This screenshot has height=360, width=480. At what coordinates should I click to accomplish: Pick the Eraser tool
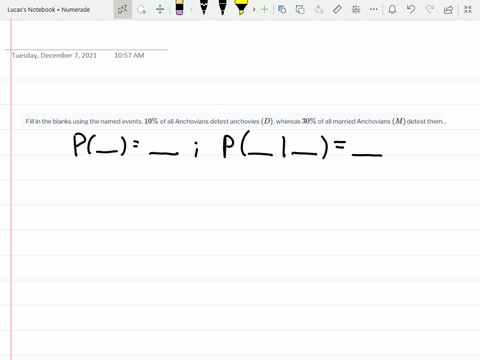179,8
